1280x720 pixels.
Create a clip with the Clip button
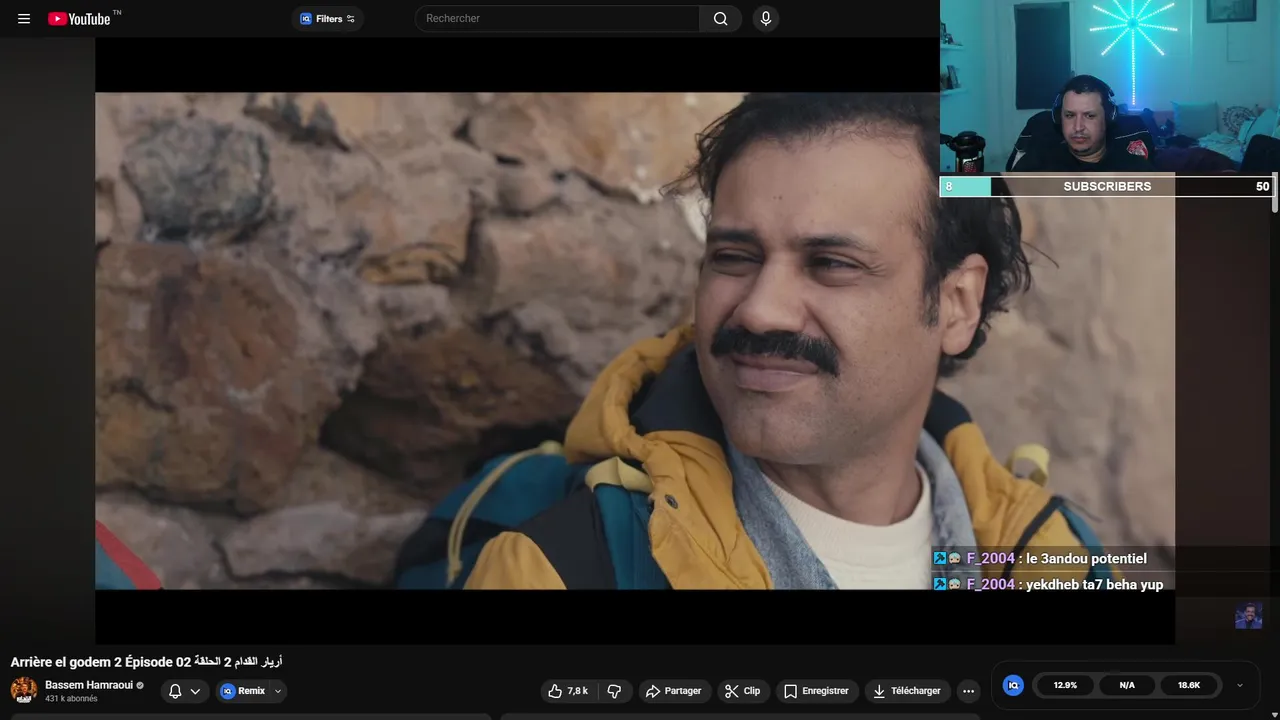coord(743,691)
